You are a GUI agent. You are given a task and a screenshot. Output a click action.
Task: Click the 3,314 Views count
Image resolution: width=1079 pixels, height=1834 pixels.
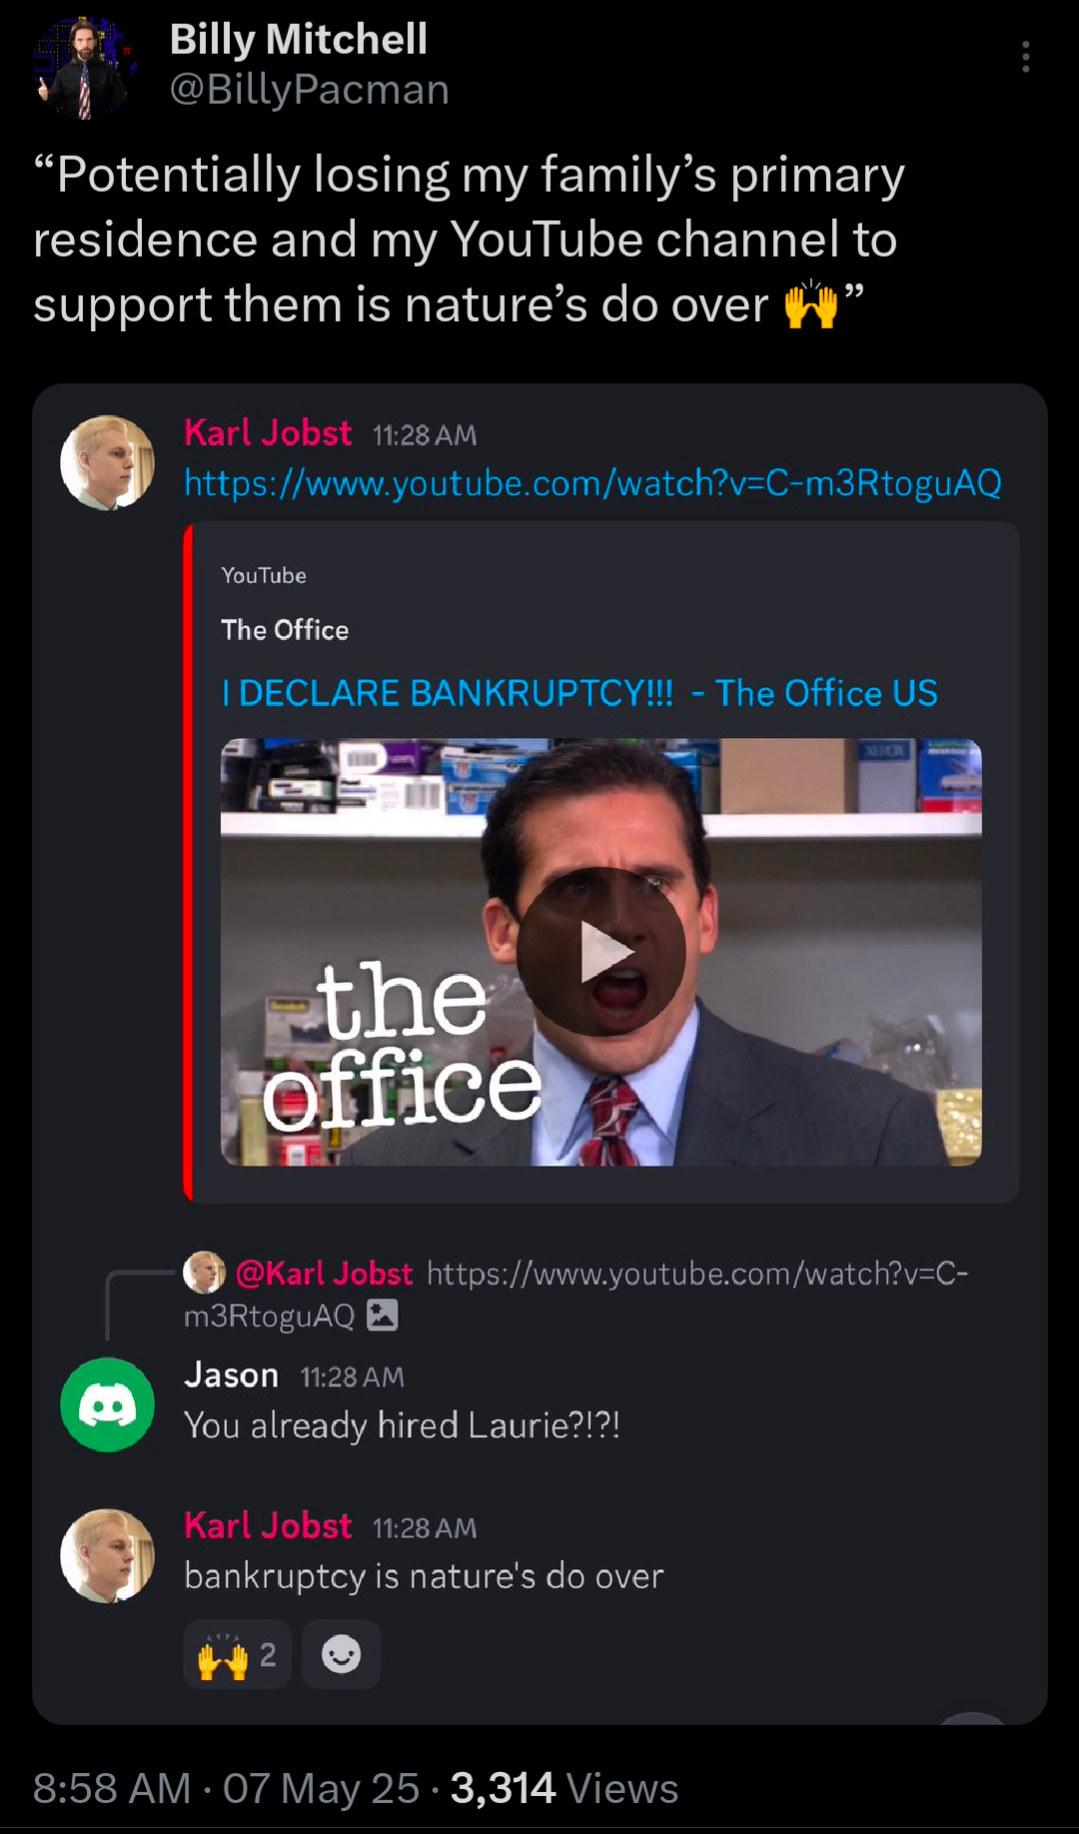tap(564, 1788)
